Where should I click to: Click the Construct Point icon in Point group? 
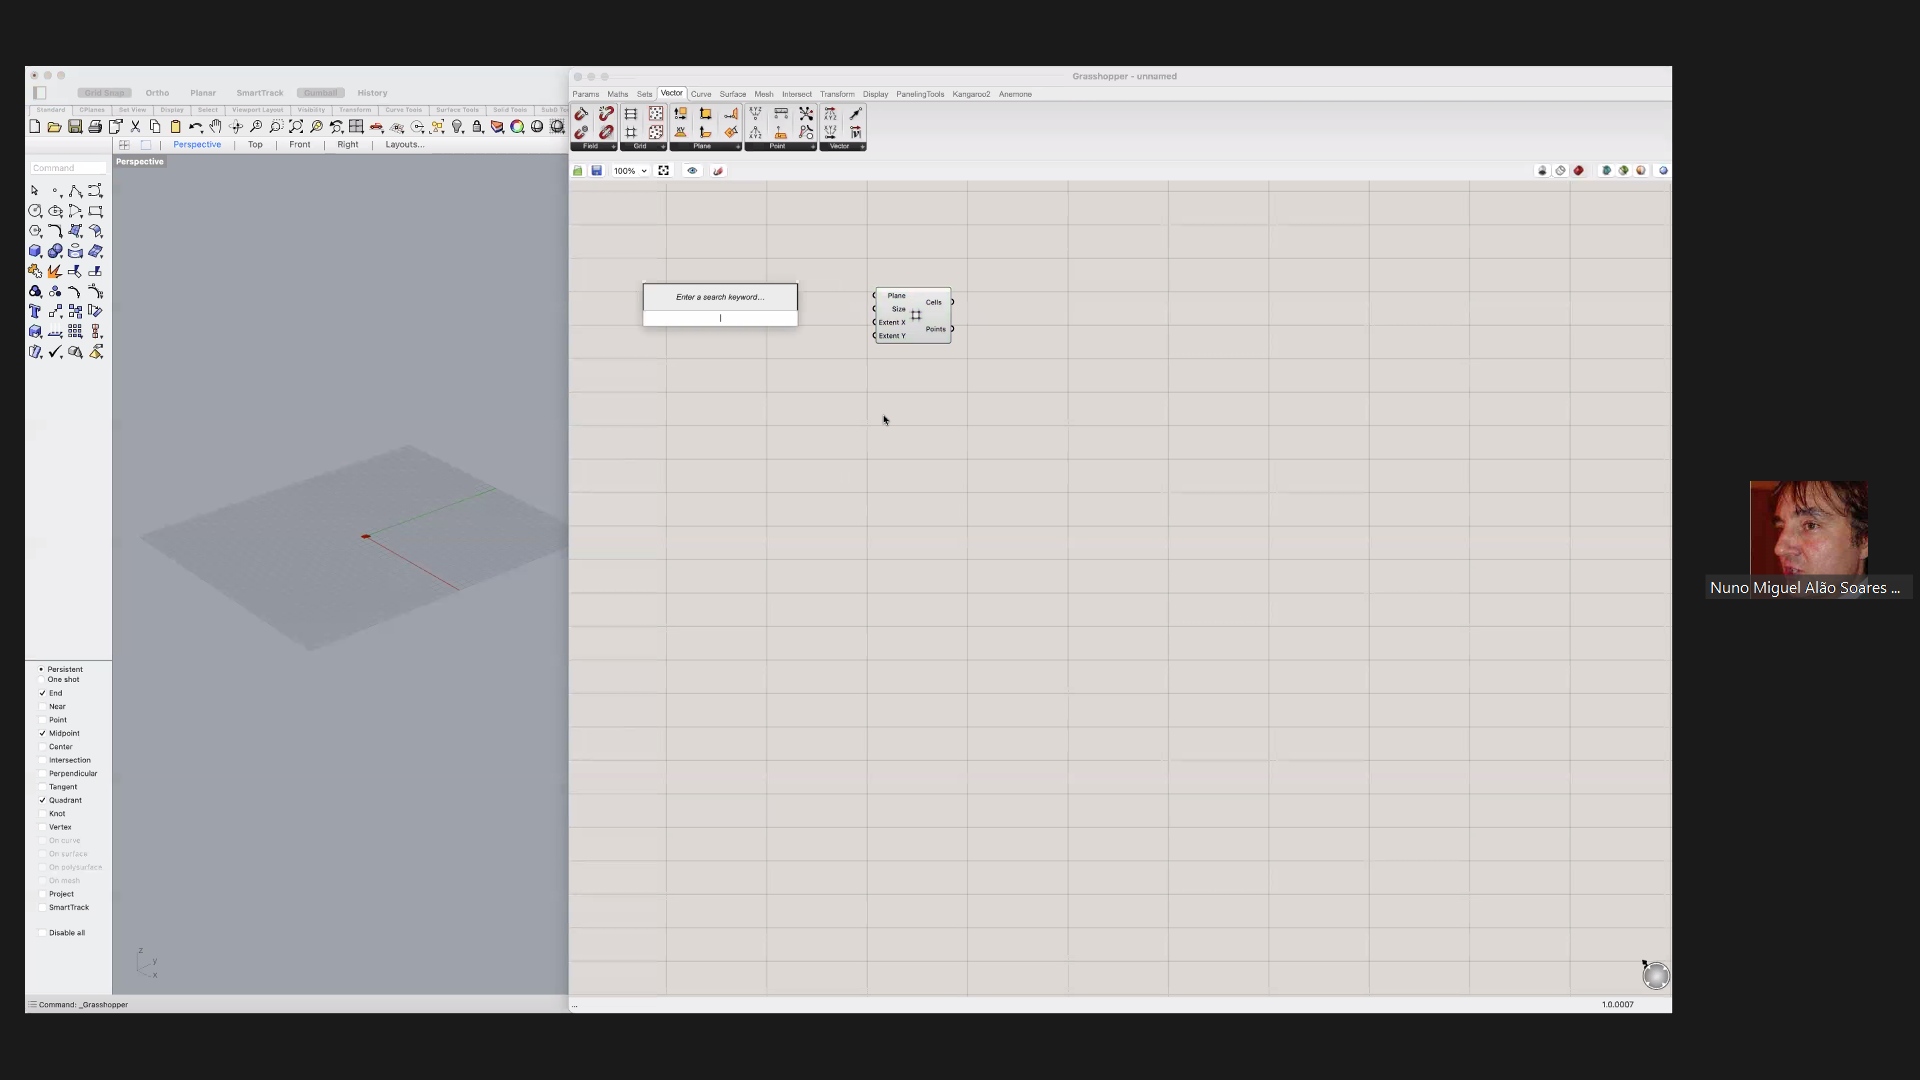[755, 114]
